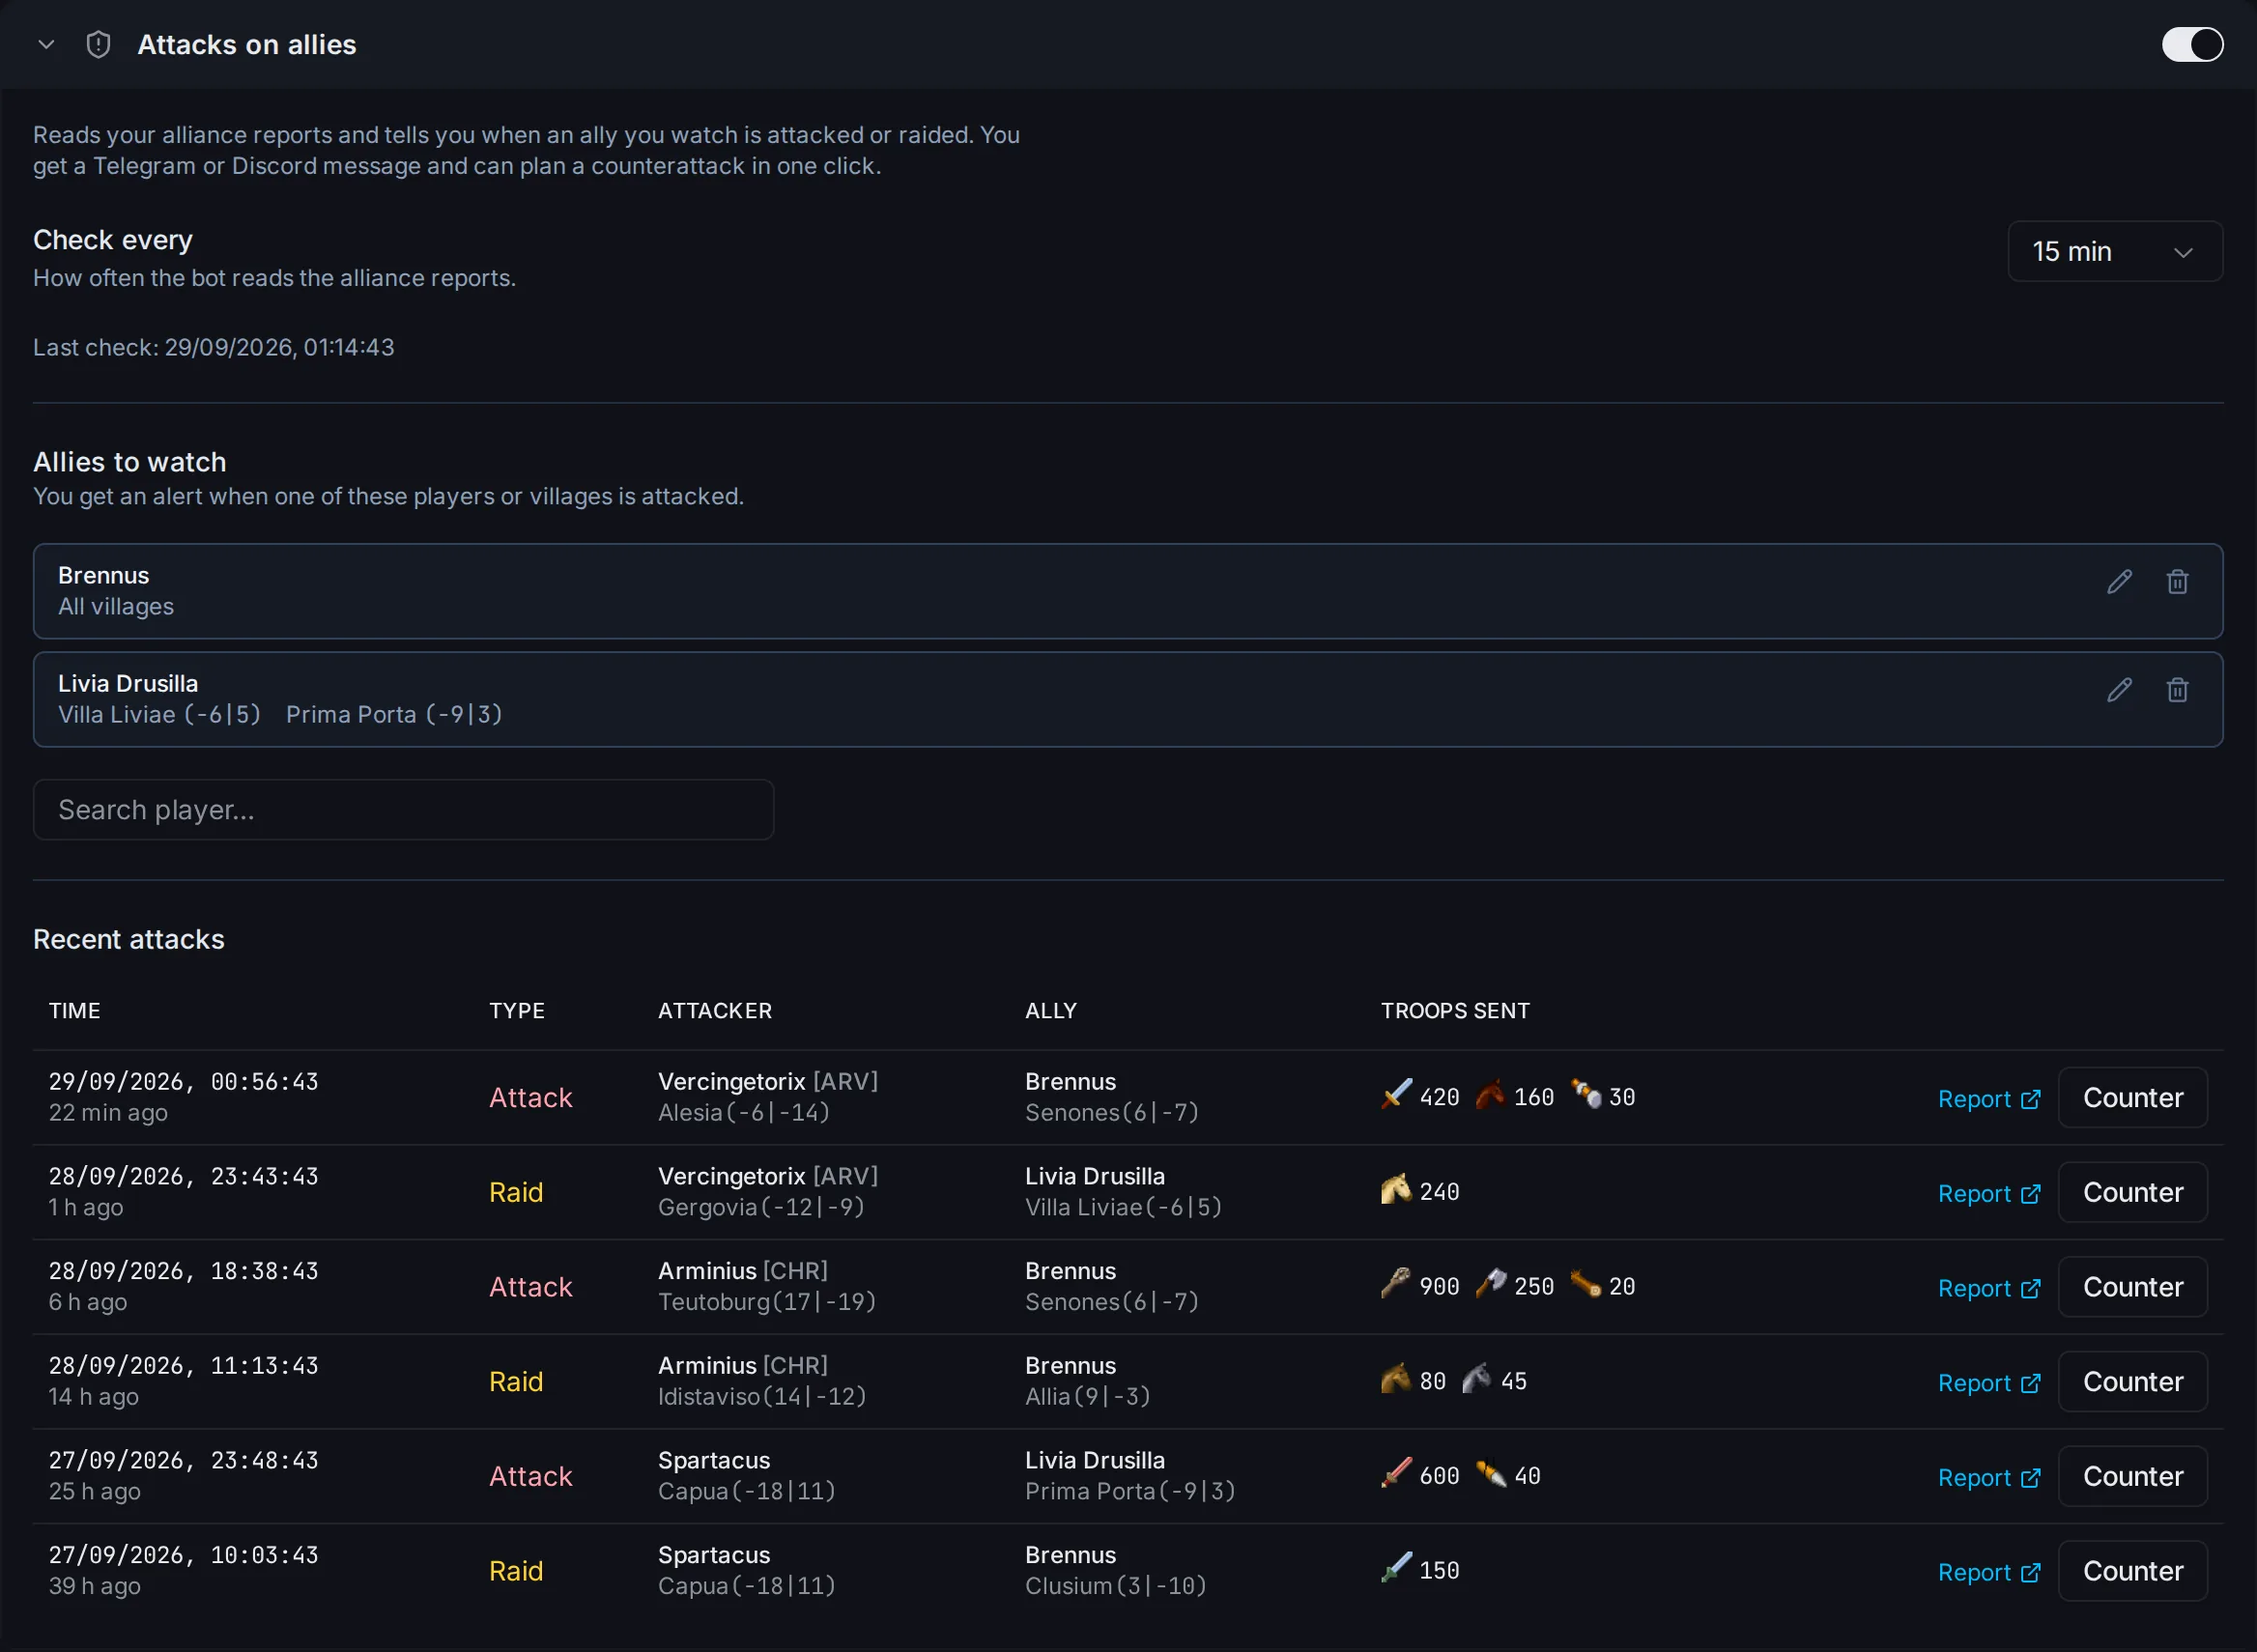Disable the Attacks on allies toggle
Viewport: 2257px width, 1652px height.
point(2192,45)
